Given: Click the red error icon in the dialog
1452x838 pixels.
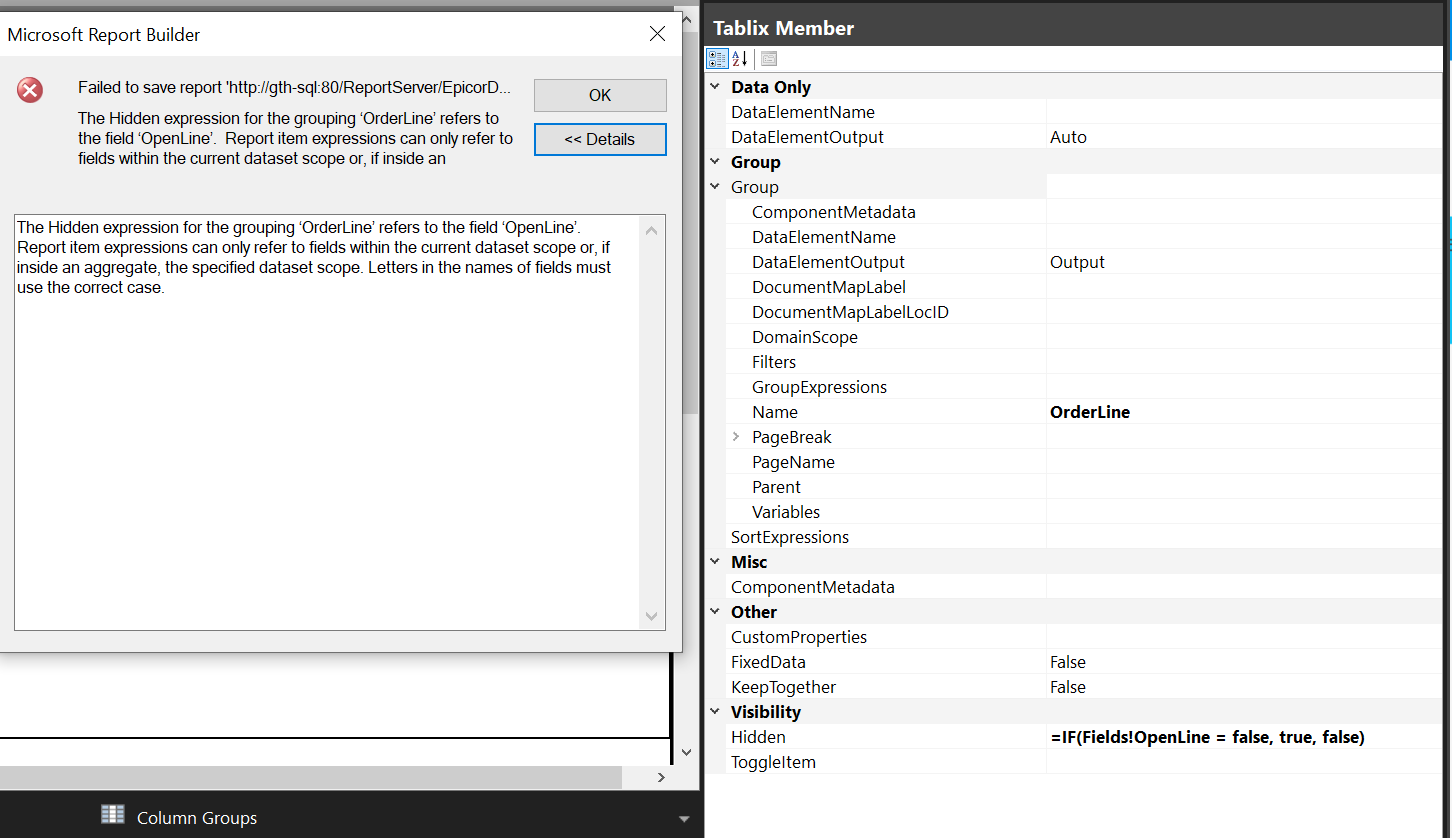Looking at the screenshot, I should coord(30,91).
